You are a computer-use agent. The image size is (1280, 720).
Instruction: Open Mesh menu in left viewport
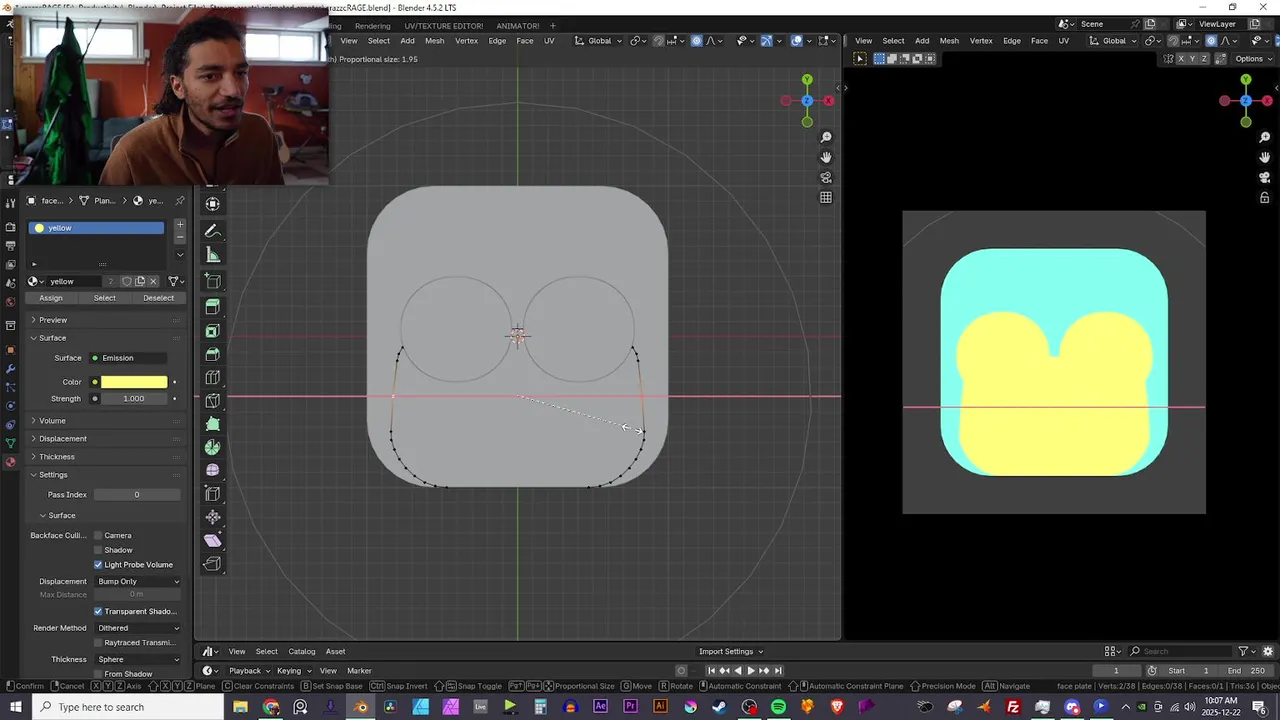(434, 41)
